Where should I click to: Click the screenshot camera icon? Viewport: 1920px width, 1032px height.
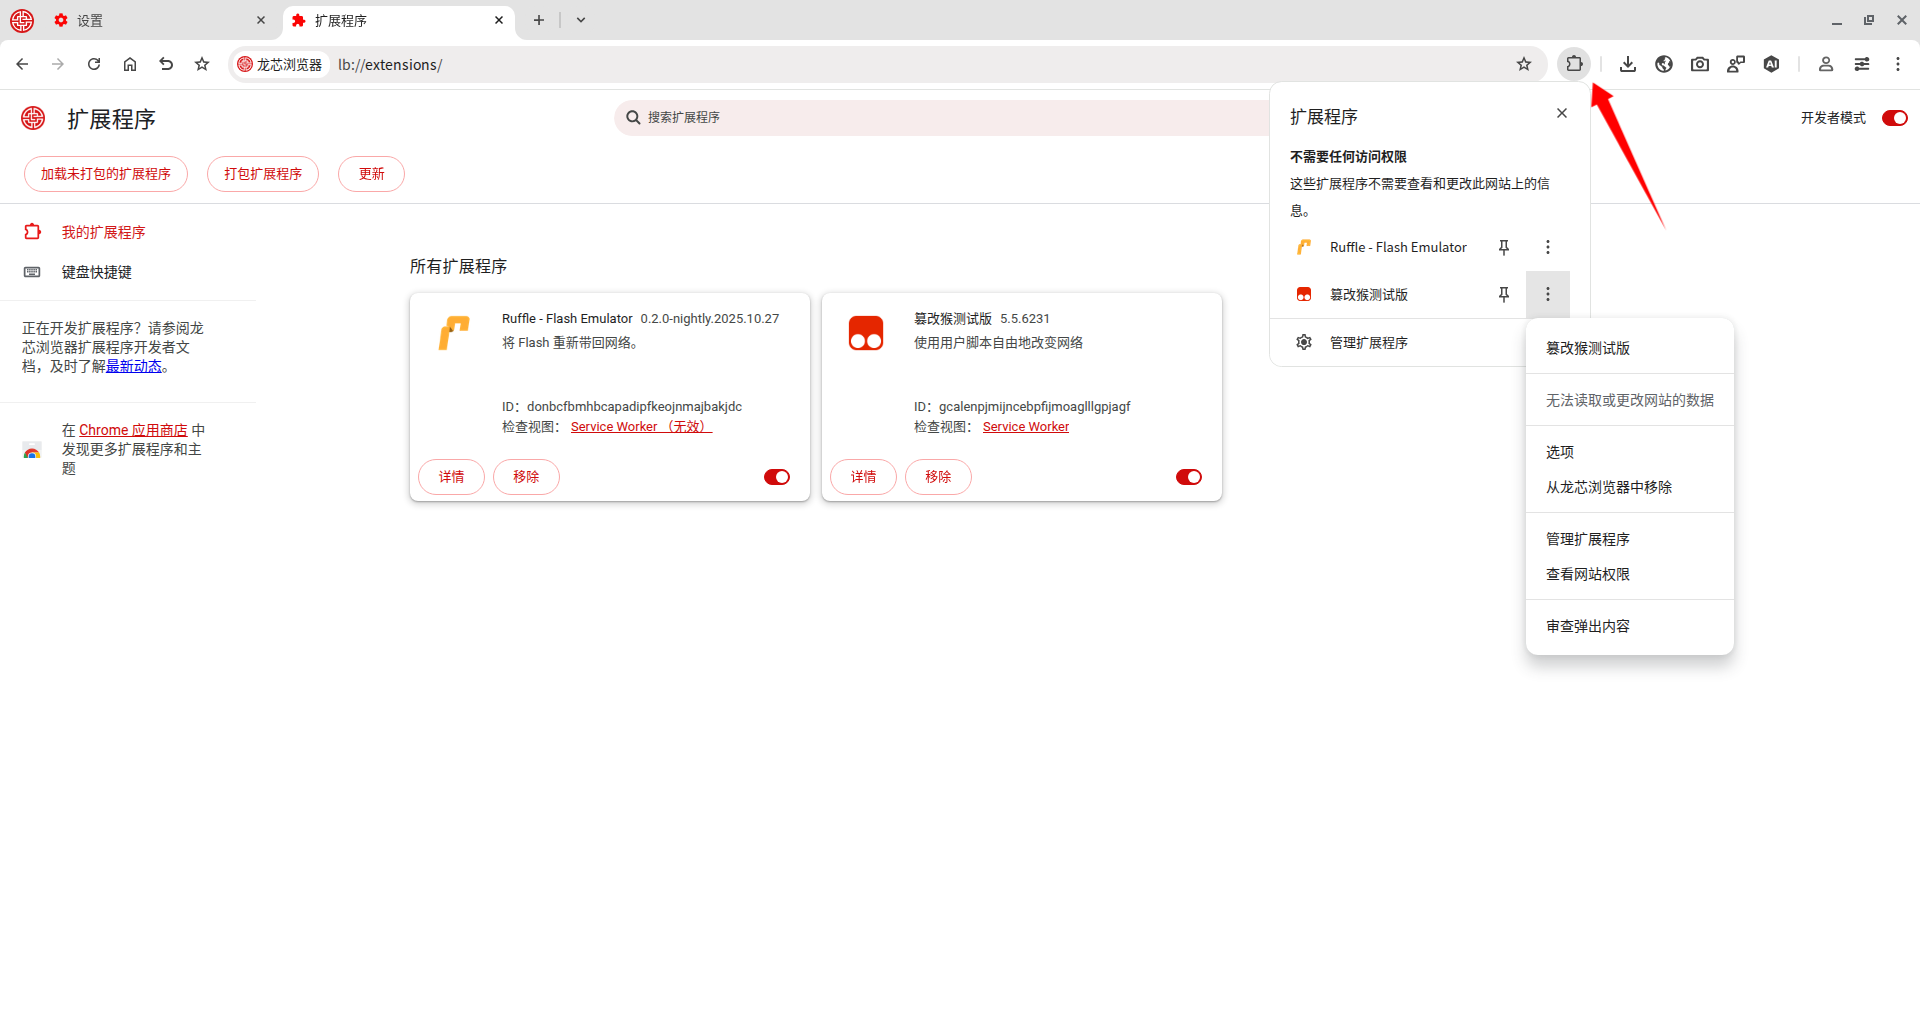click(1700, 64)
